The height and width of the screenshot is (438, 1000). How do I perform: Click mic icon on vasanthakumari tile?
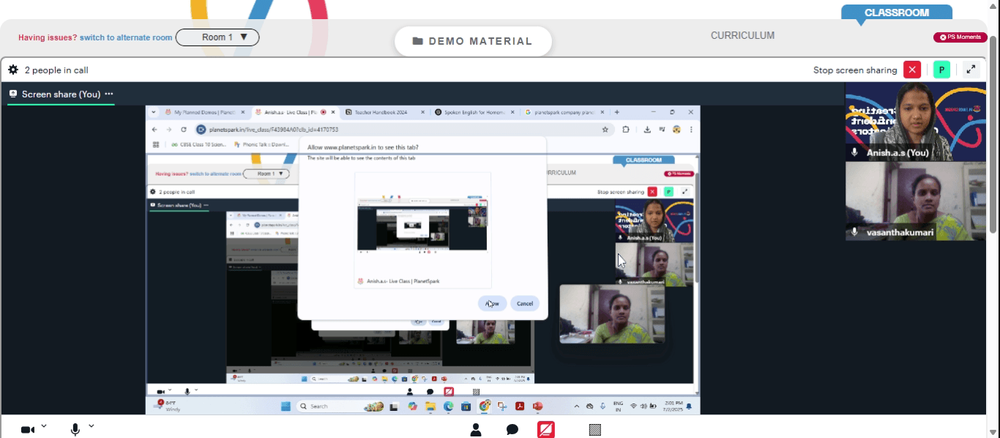[x=855, y=233]
